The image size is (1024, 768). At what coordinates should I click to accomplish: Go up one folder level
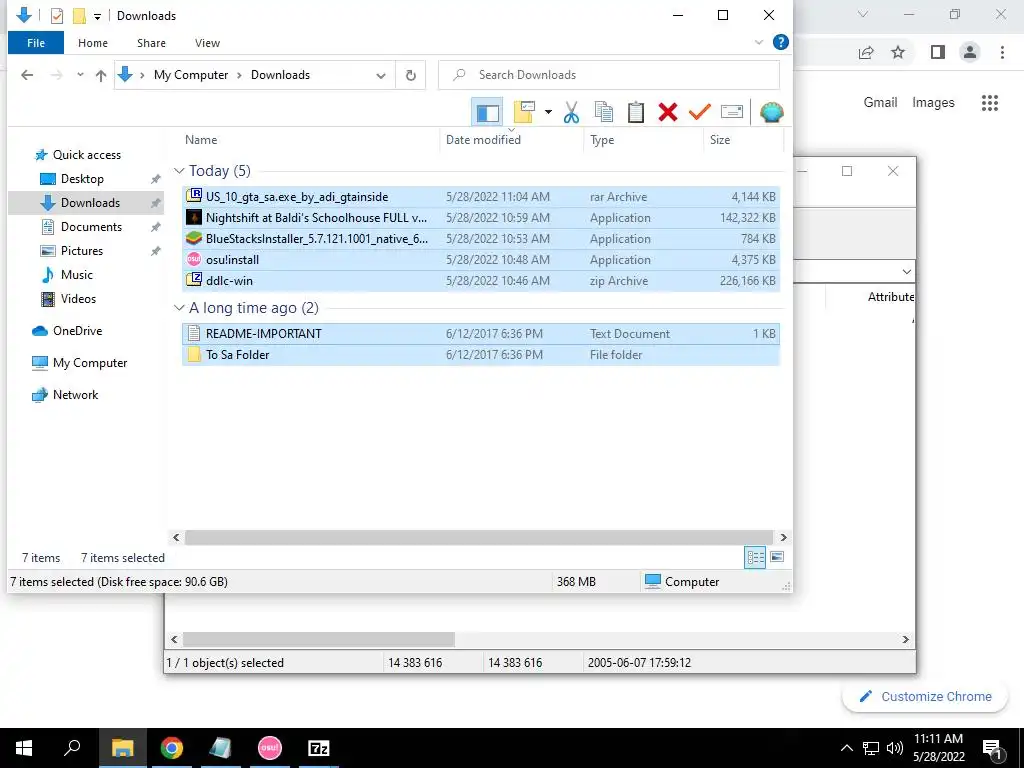[x=101, y=75]
